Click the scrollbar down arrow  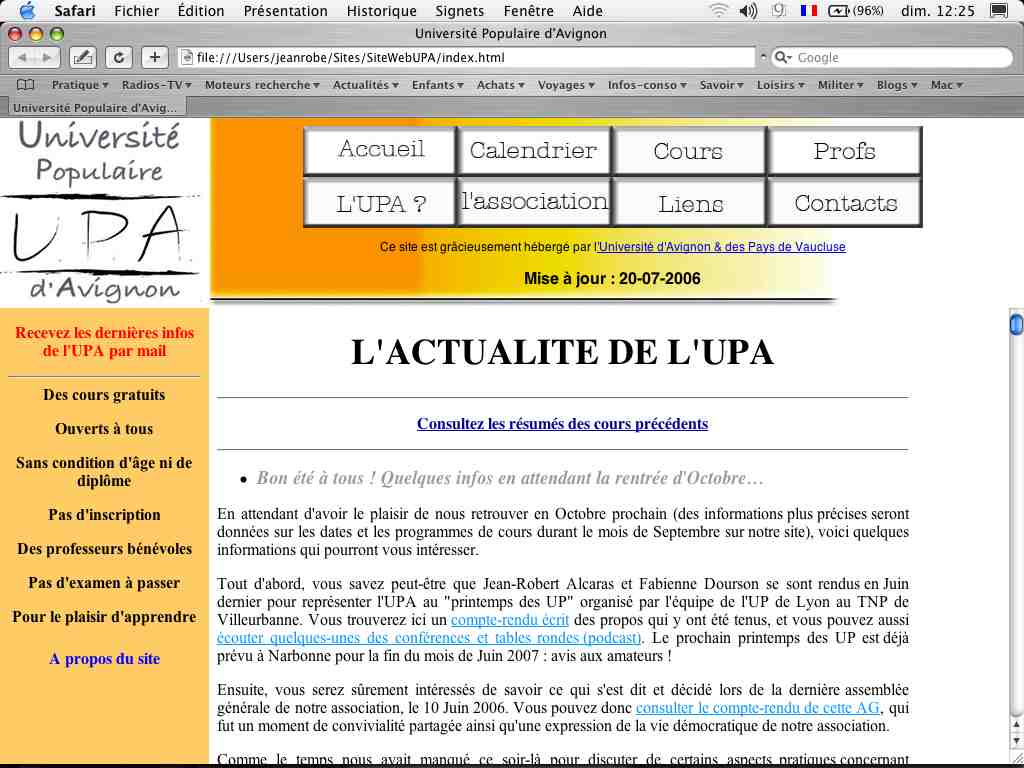point(1016,740)
